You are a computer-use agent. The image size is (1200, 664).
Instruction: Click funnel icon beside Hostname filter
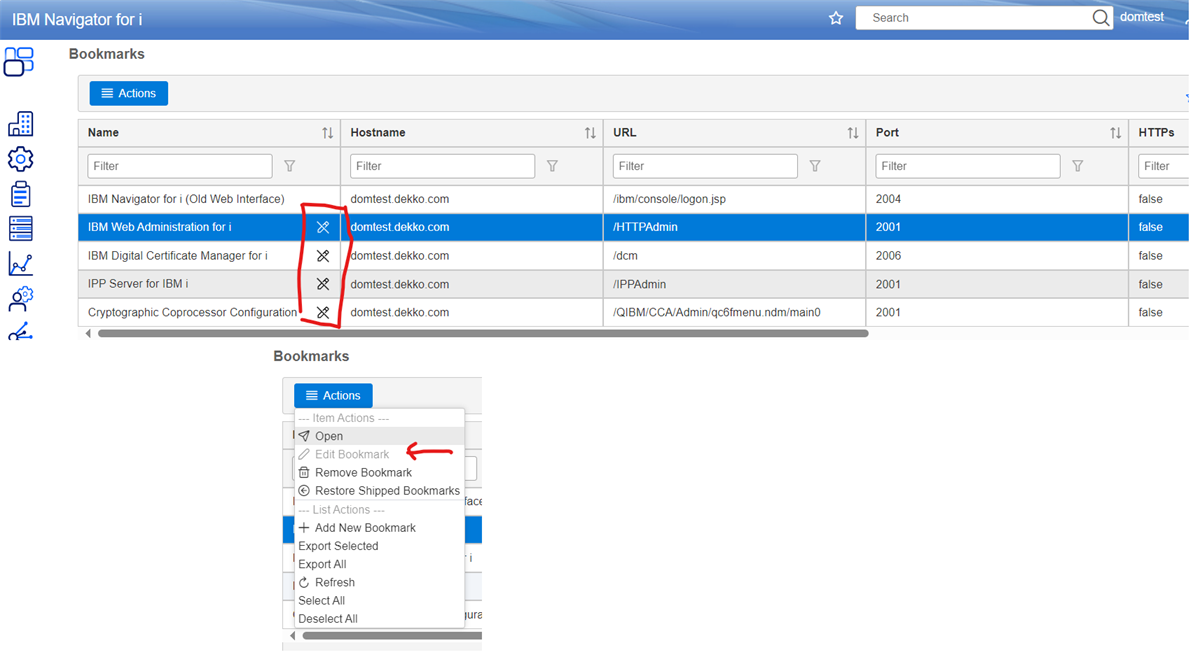pos(552,166)
